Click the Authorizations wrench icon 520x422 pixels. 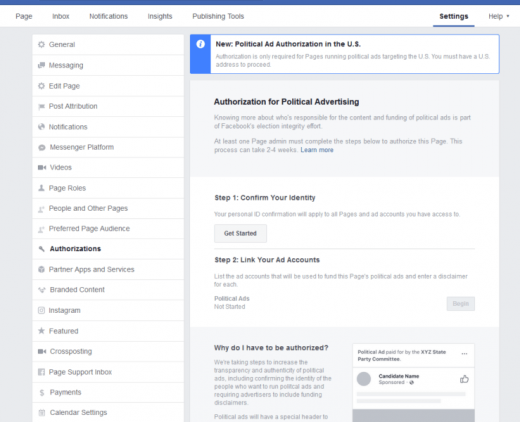[41, 249]
